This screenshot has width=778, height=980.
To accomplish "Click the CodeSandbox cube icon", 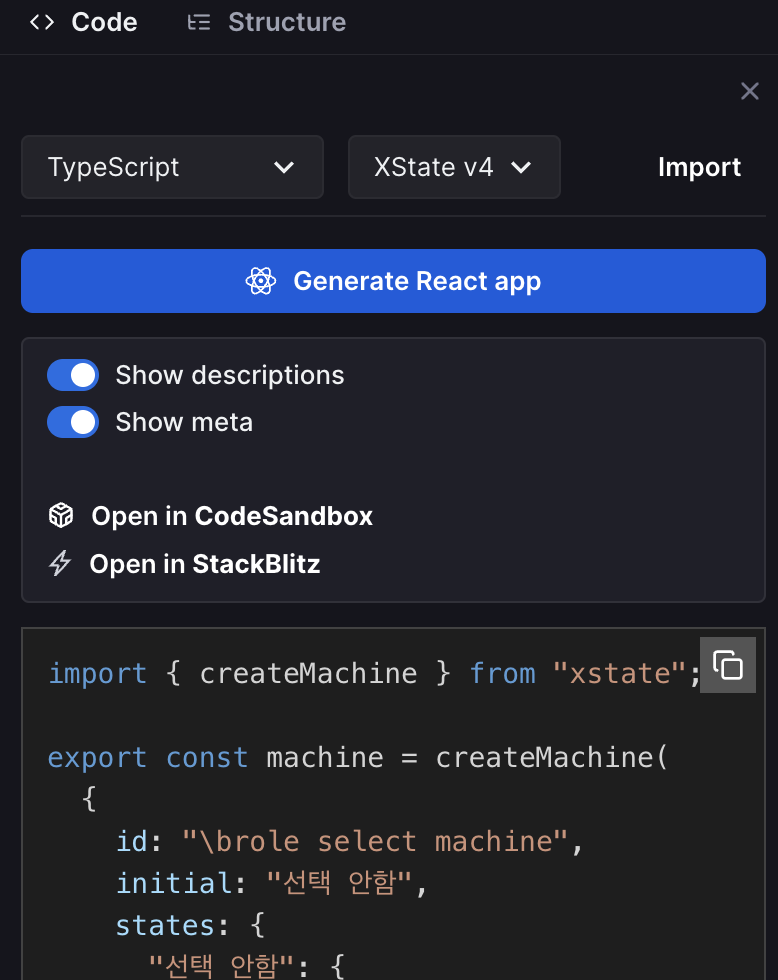I will [61, 516].
